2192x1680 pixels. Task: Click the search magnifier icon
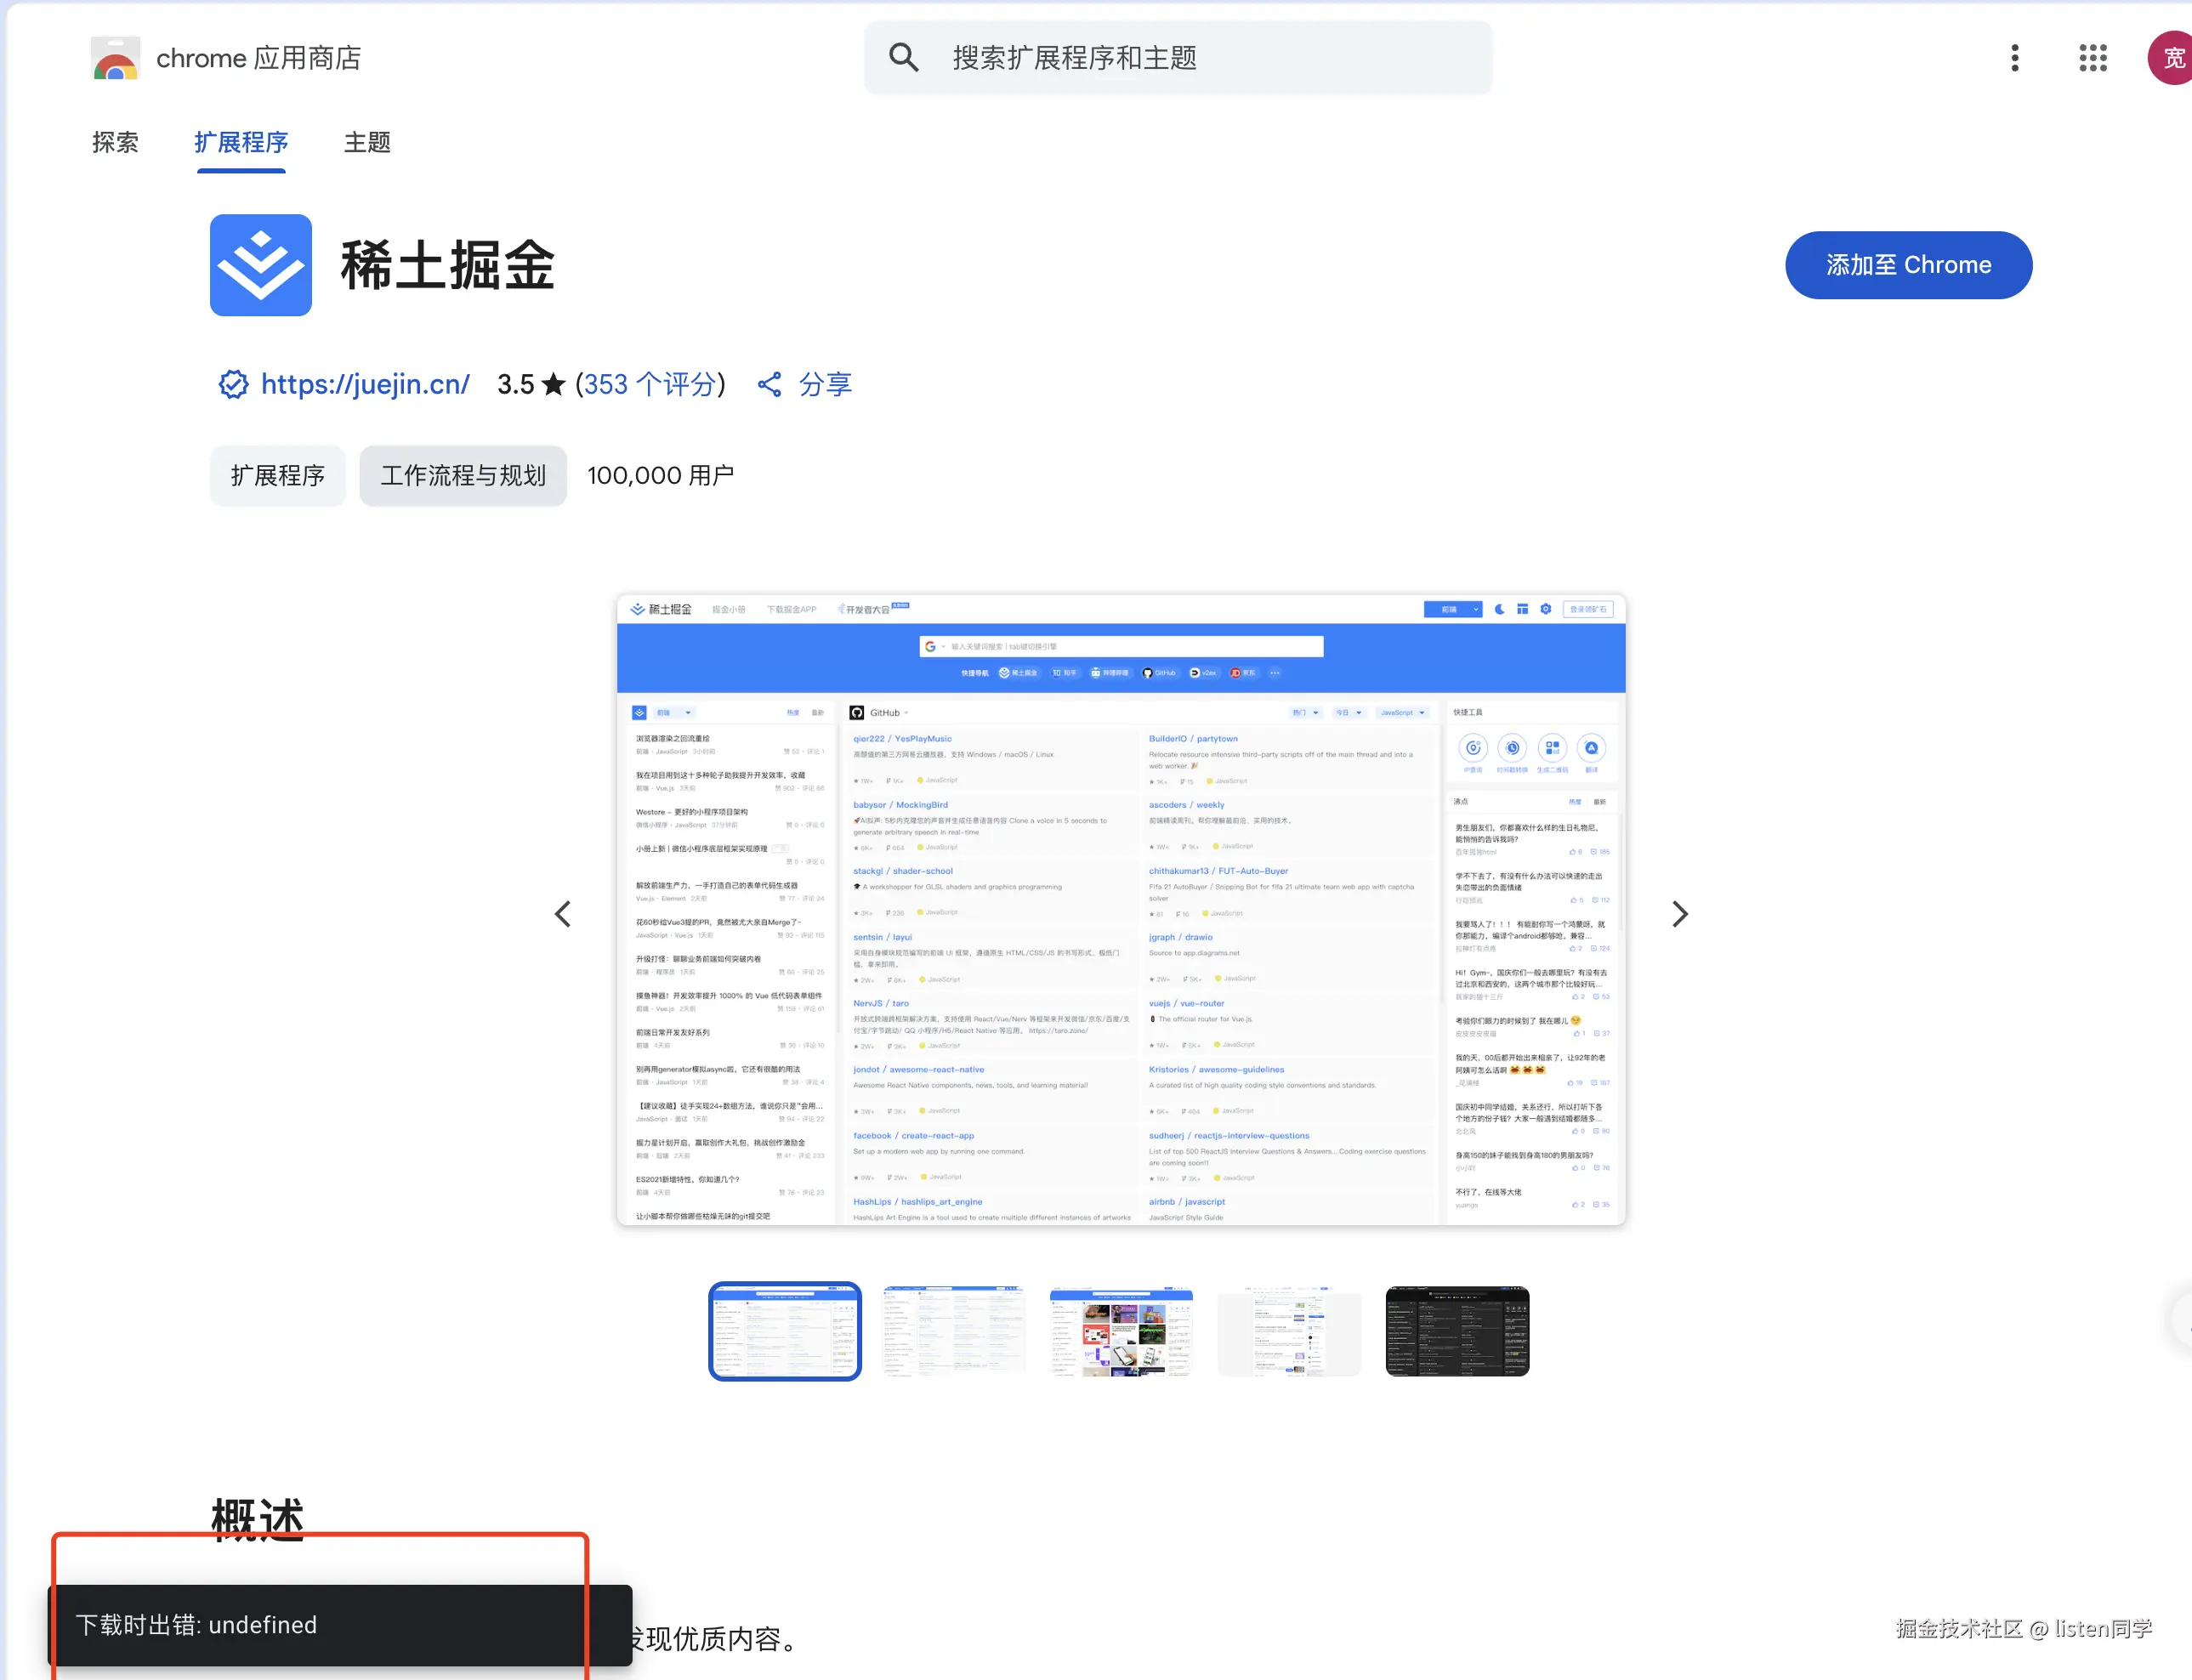pos(904,57)
